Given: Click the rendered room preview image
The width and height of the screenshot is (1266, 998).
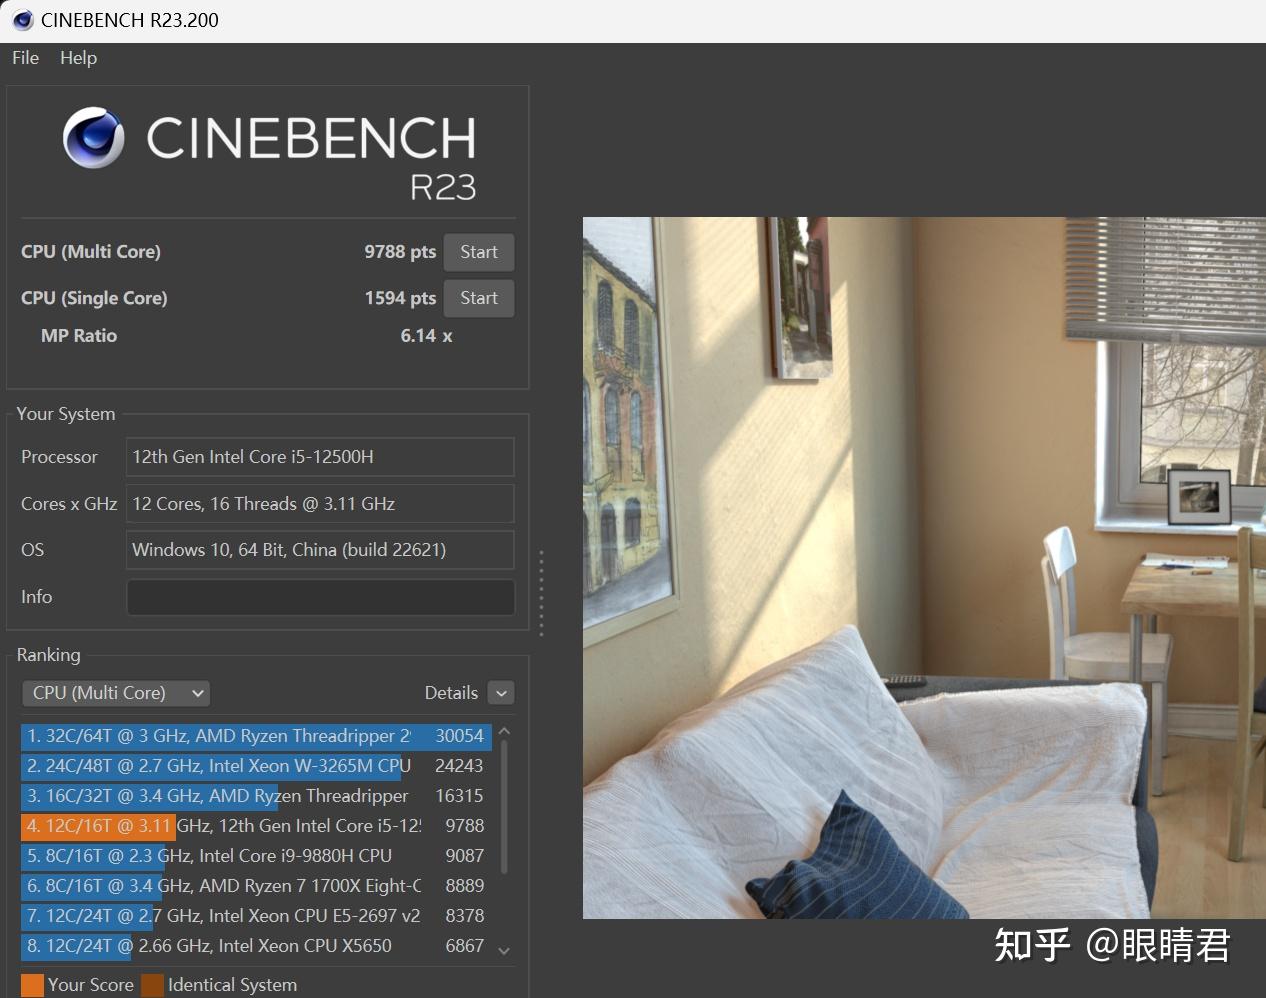Looking at the screenshot, I should coord(924,568).
